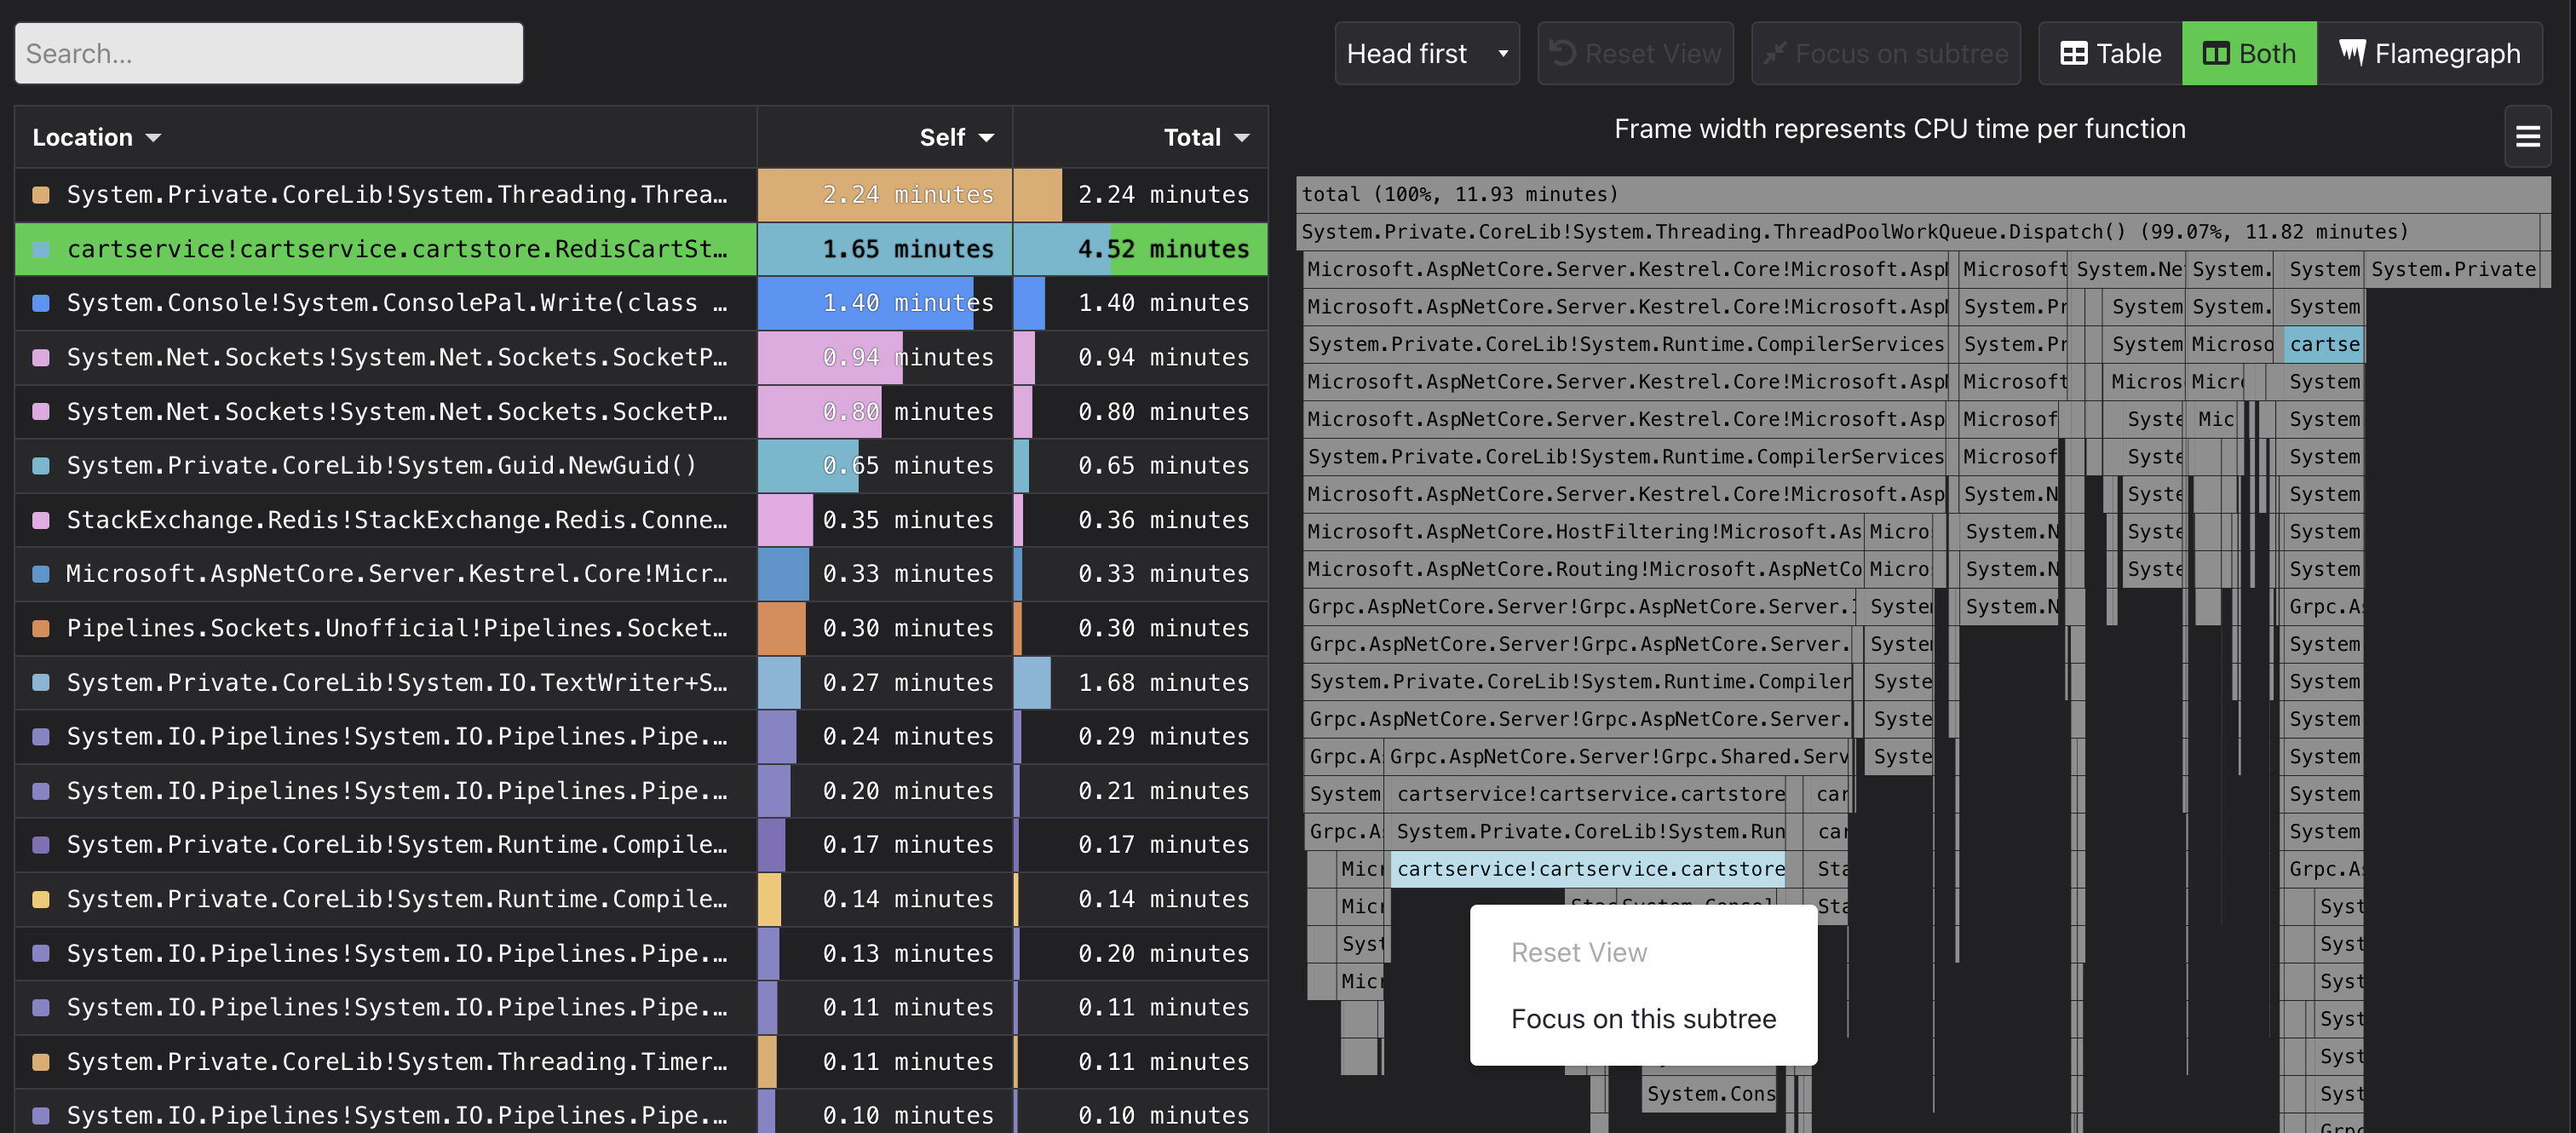The height and width of the screenshot is (1133, 2576).
Task: Select Reset View in the popup menu
Action: [1578, 952]
